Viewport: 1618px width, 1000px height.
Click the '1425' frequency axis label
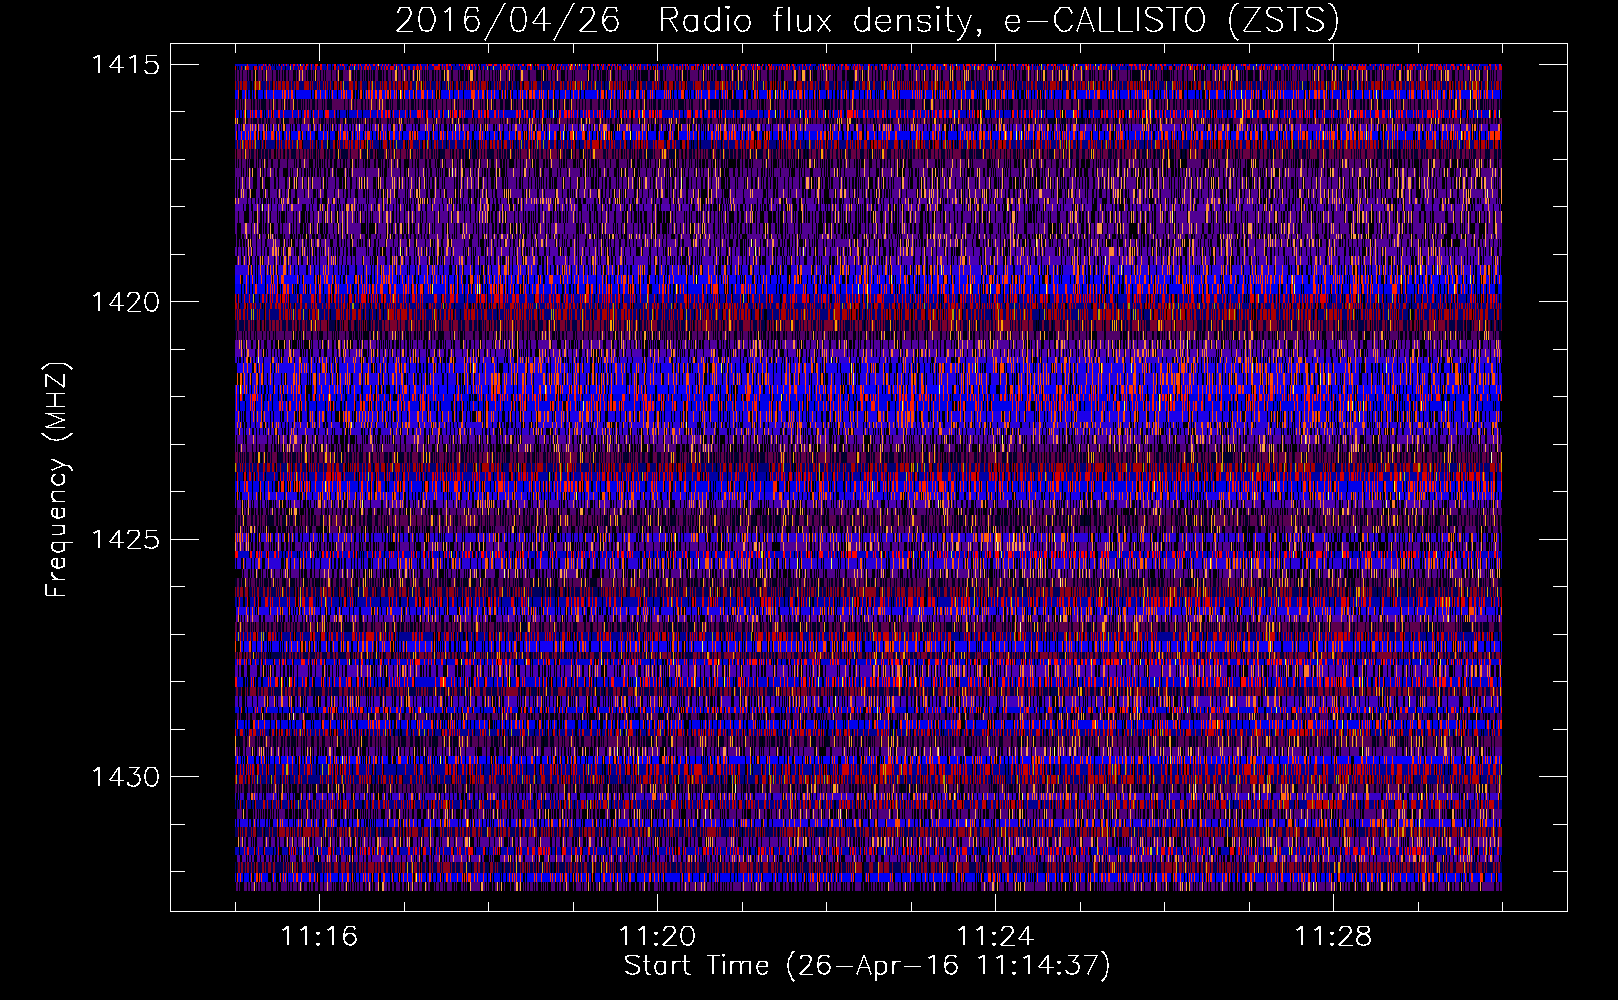click(x=125, y=540)
